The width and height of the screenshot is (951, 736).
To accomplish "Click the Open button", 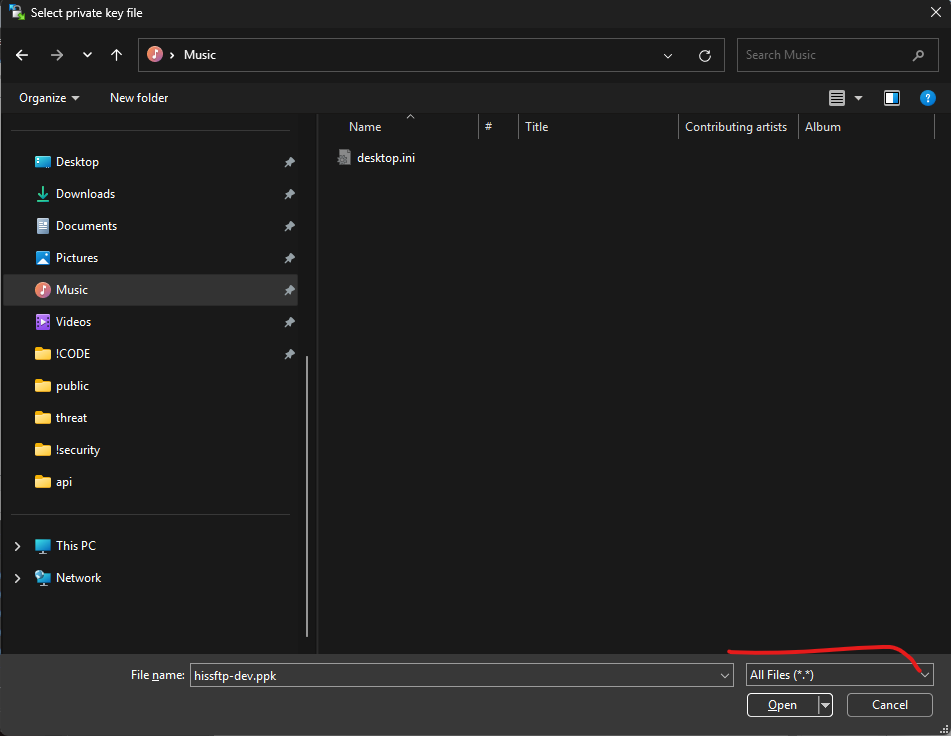I will tap(781, 705).
